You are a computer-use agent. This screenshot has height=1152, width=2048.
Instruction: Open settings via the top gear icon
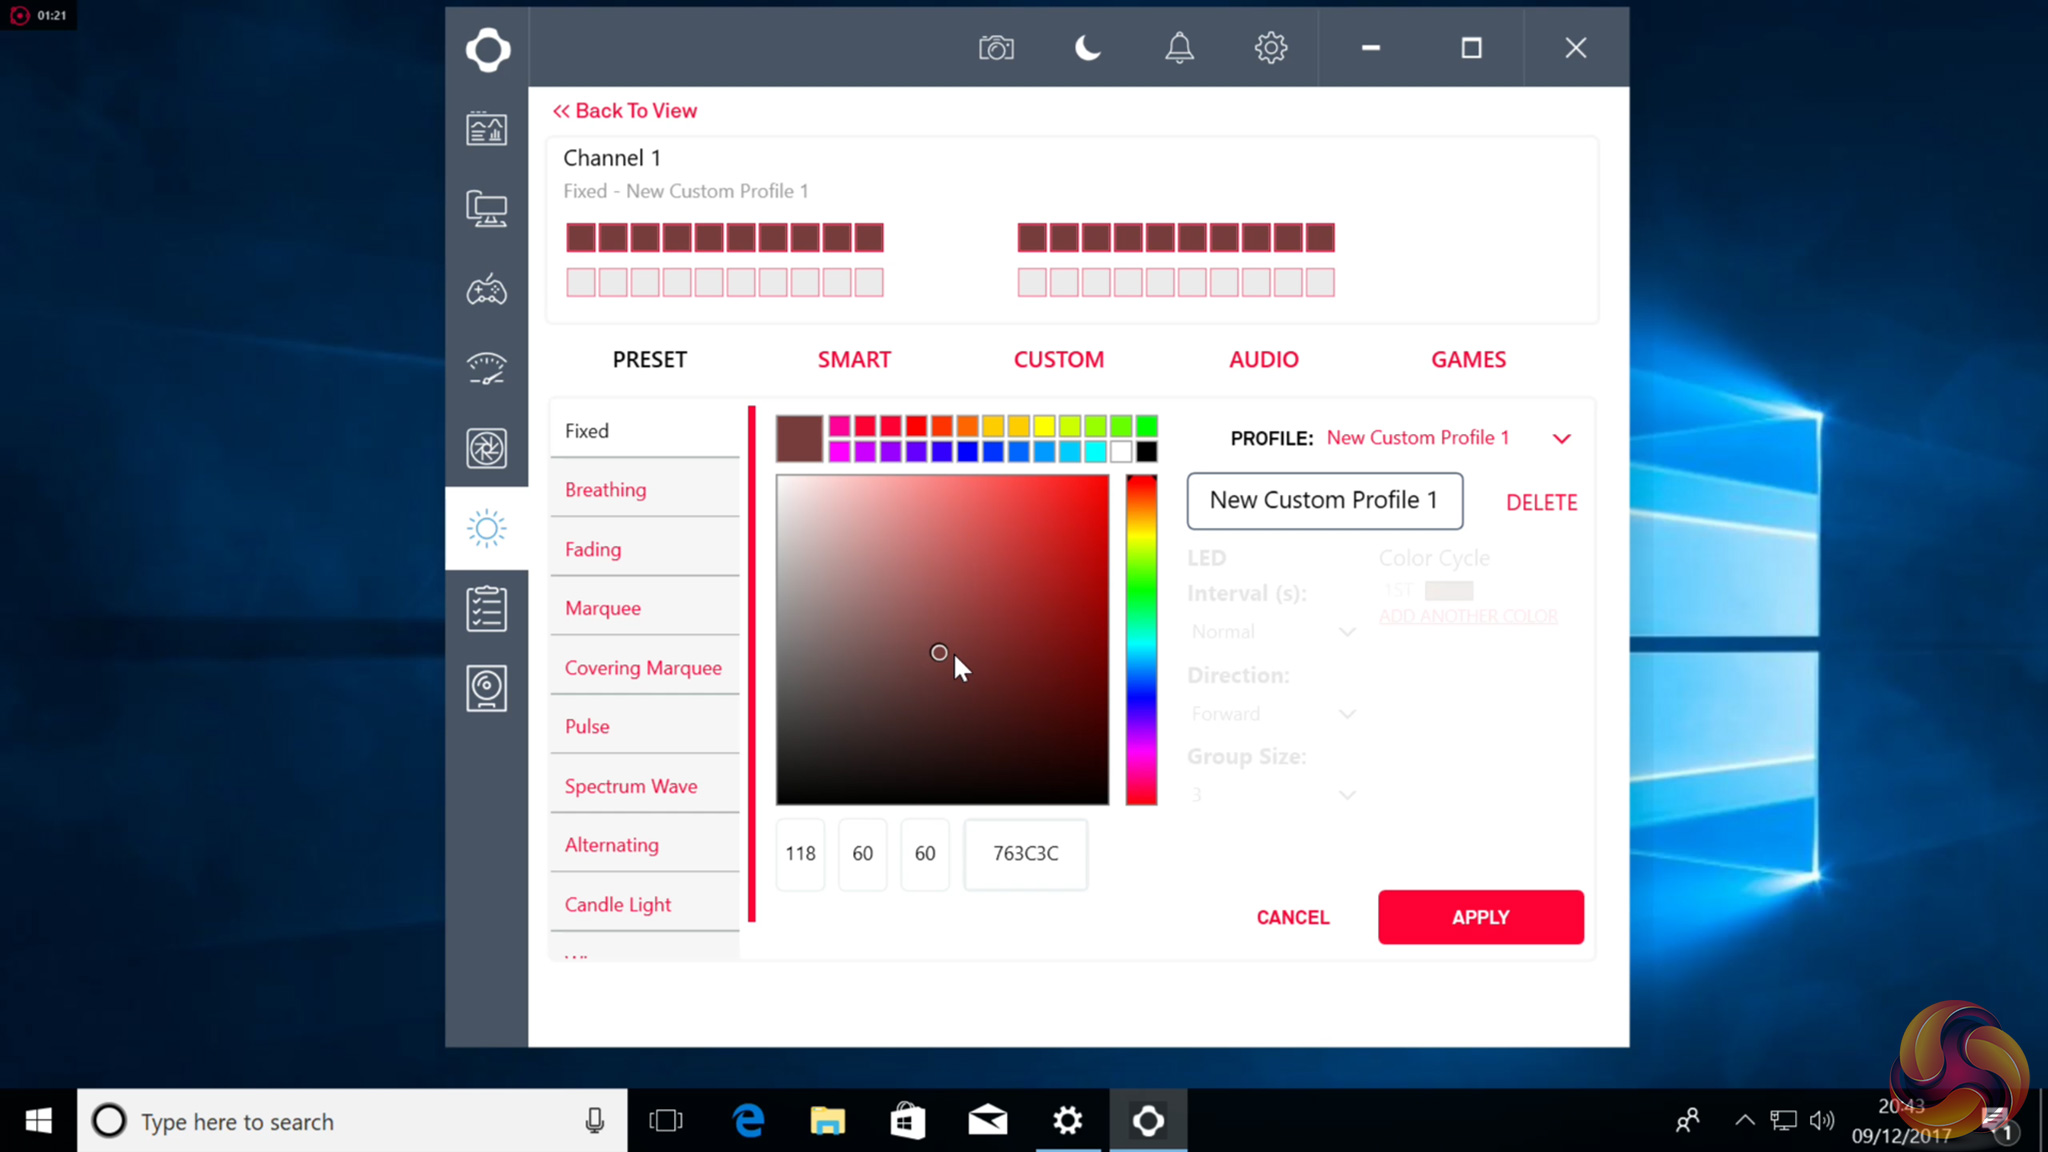1270,48
